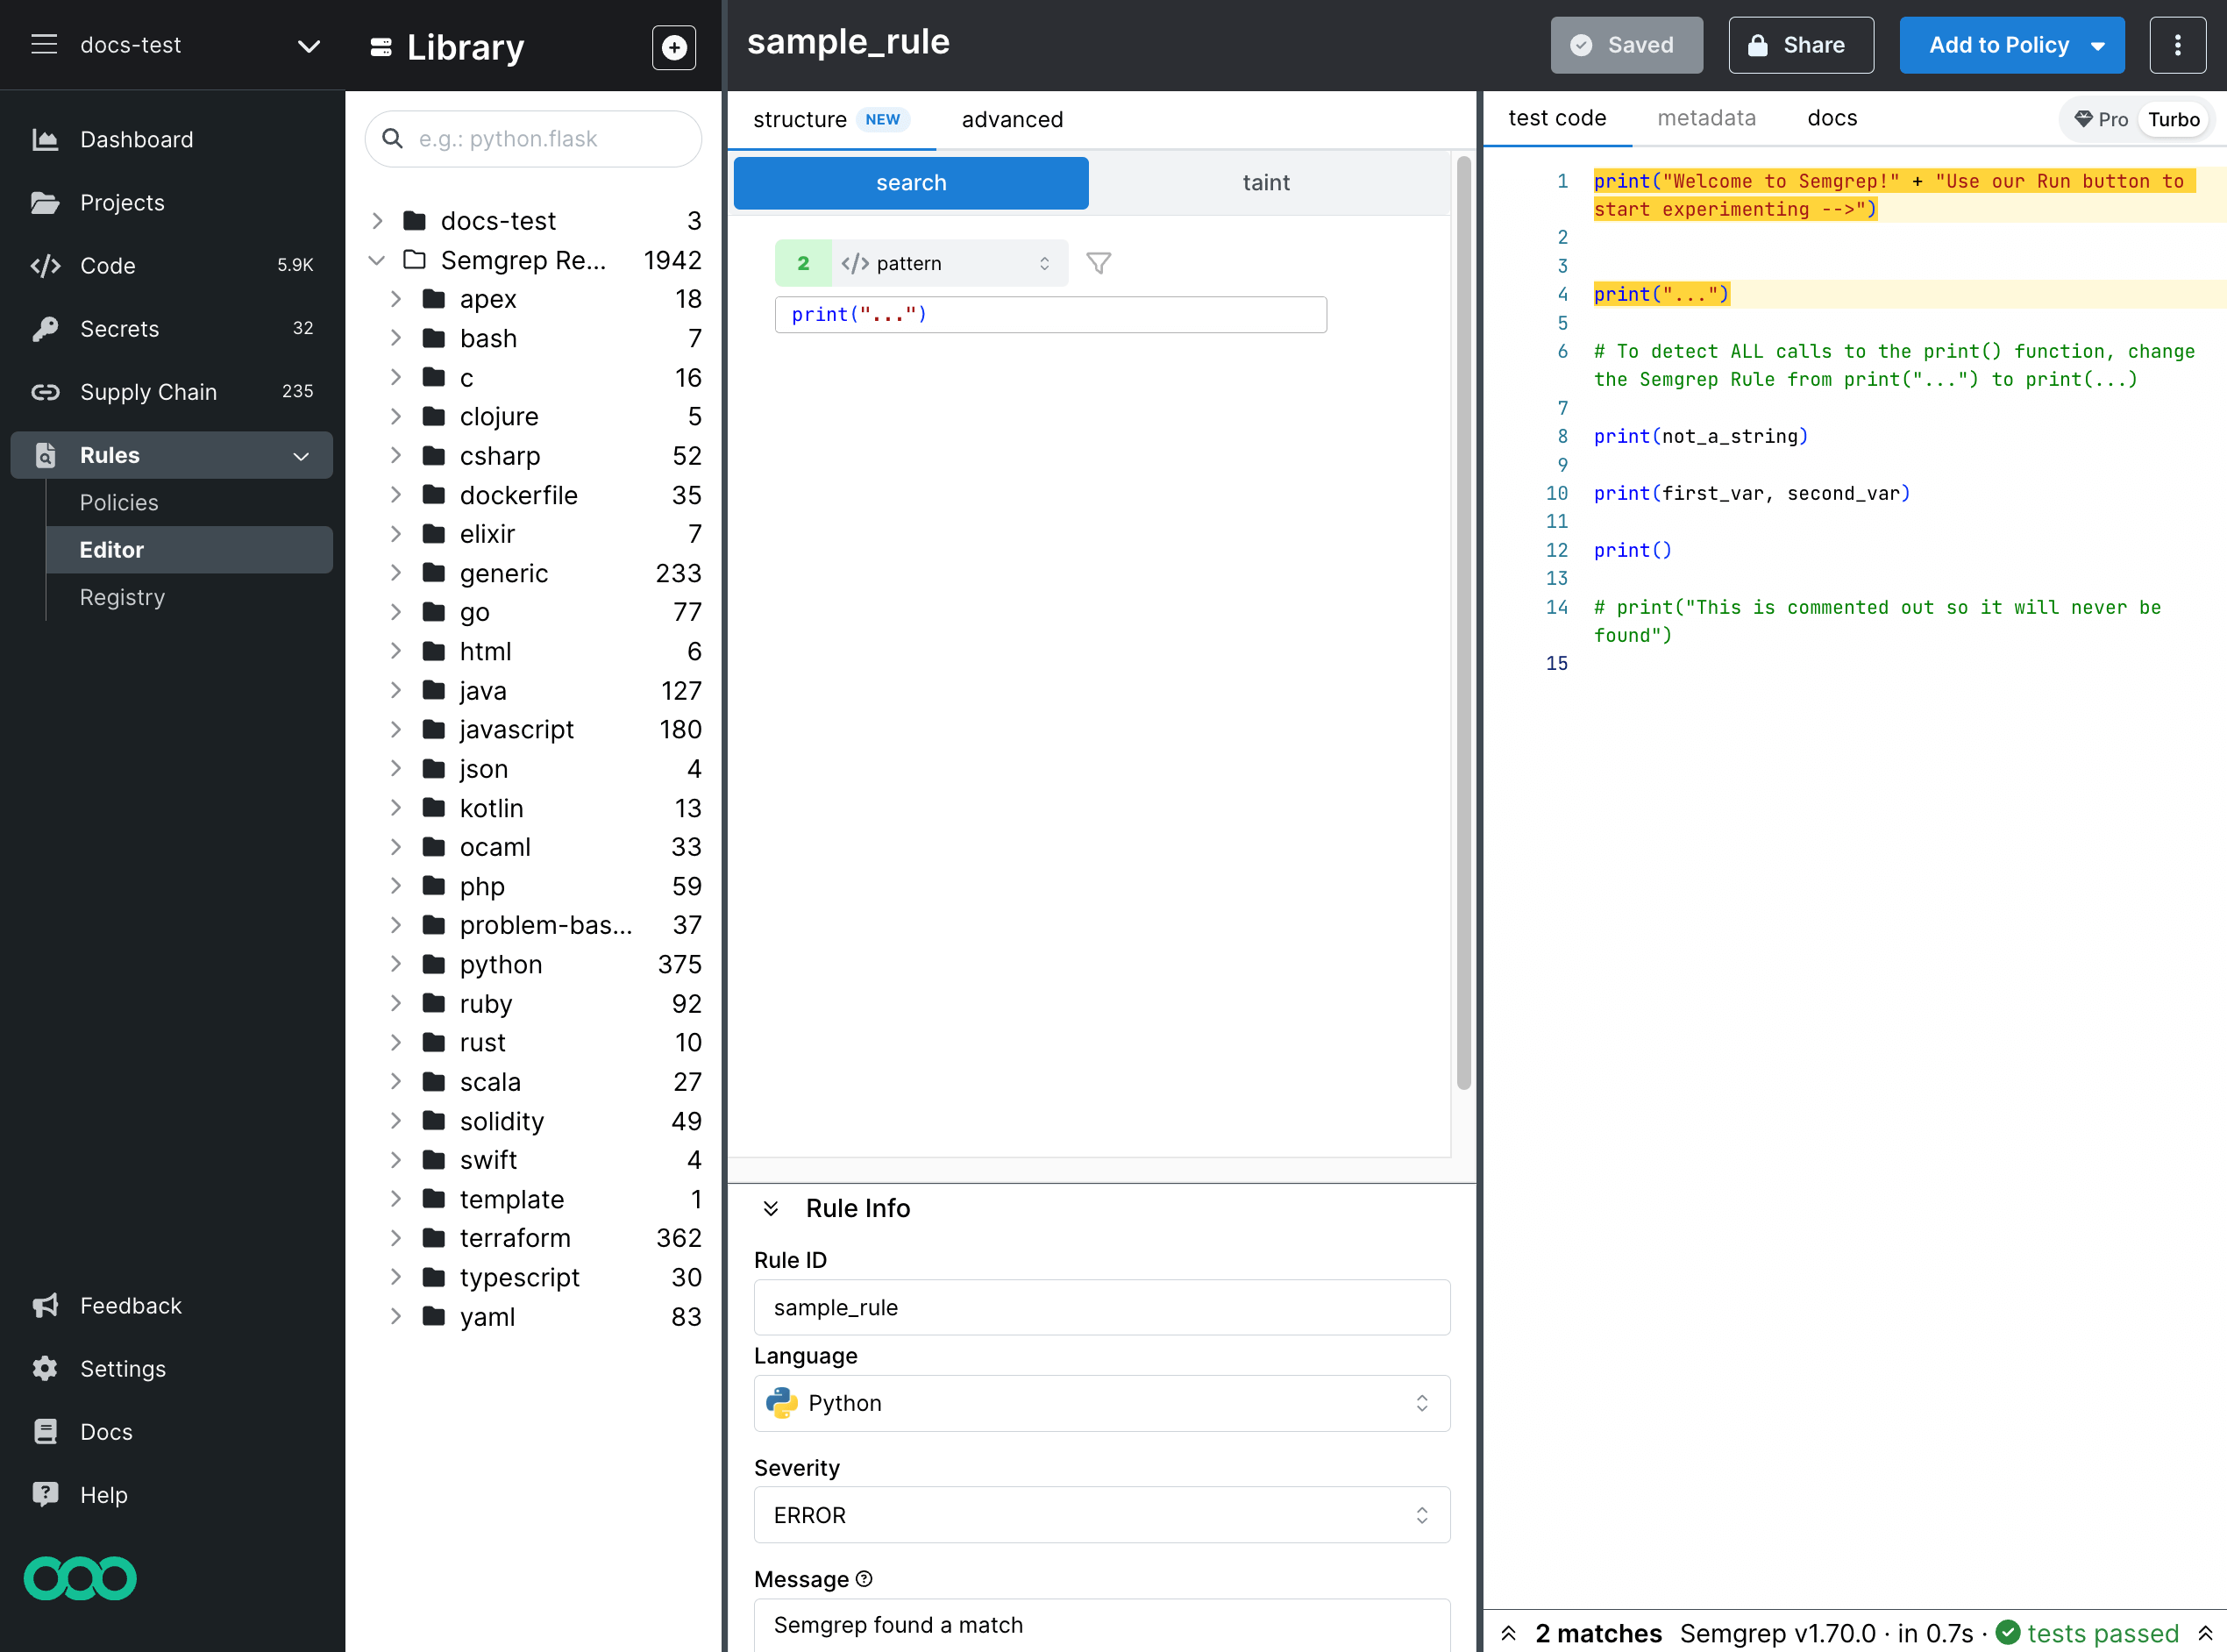
Task: Switch to the advanced tab
Action: pyautogui.click(x=1011, y=119)
